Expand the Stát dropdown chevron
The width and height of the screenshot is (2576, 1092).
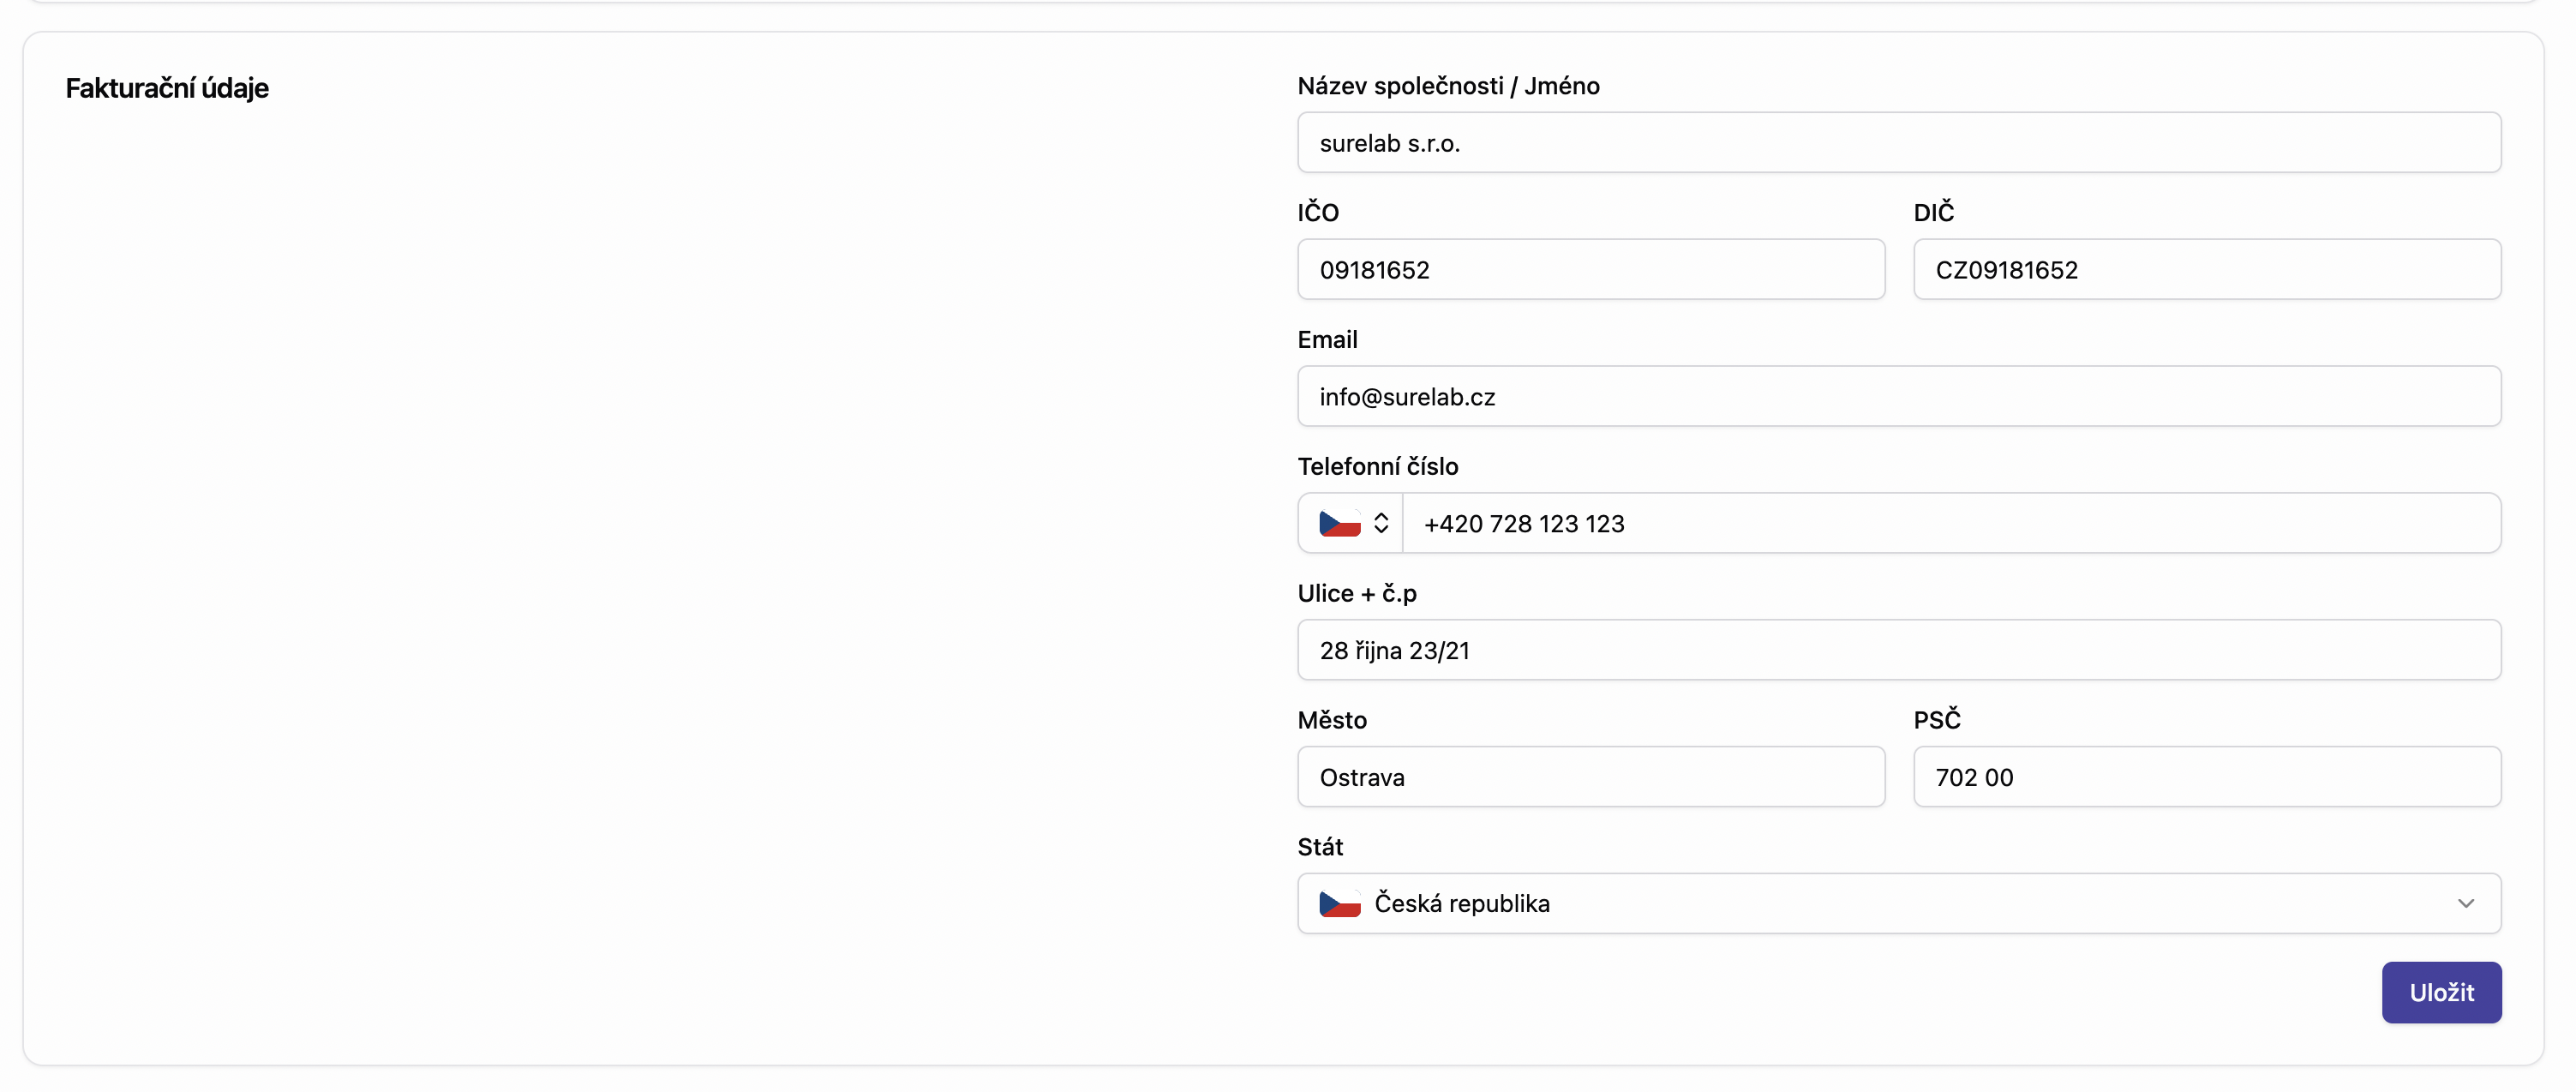coord(2465,903)
